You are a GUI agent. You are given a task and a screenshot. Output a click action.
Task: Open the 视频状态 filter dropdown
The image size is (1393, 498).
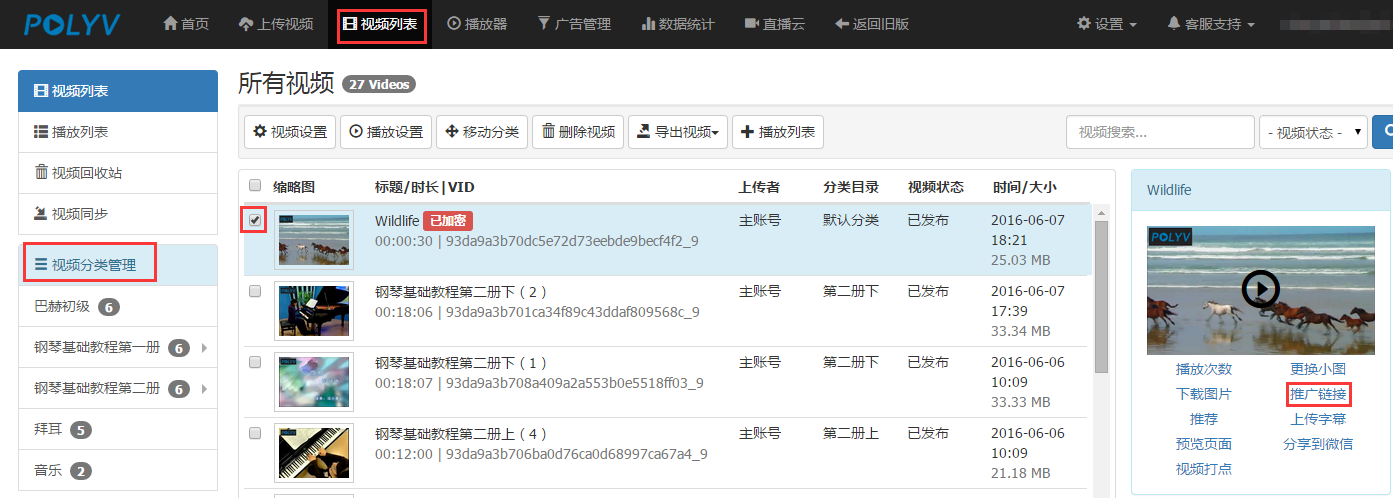(x=1314, y=132)
